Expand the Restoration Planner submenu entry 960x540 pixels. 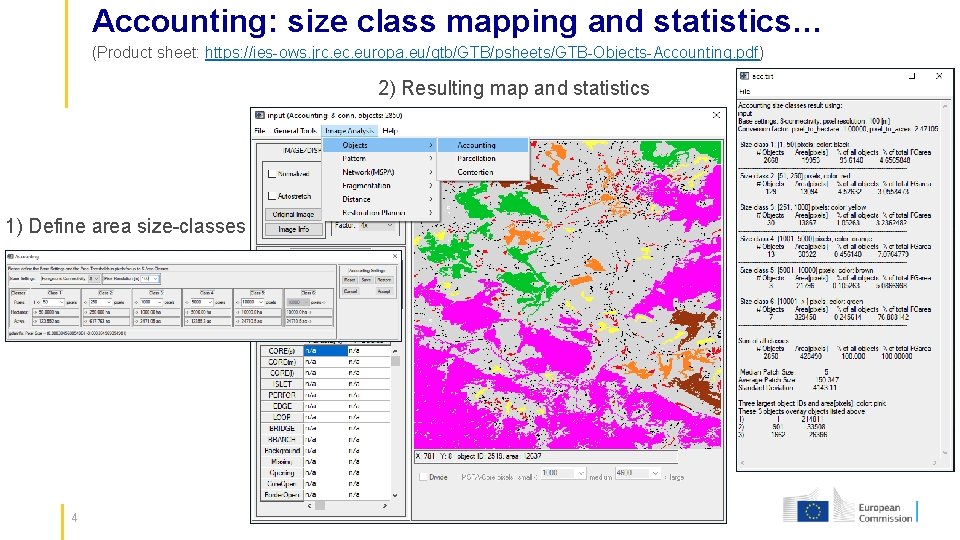click(380, 212)
